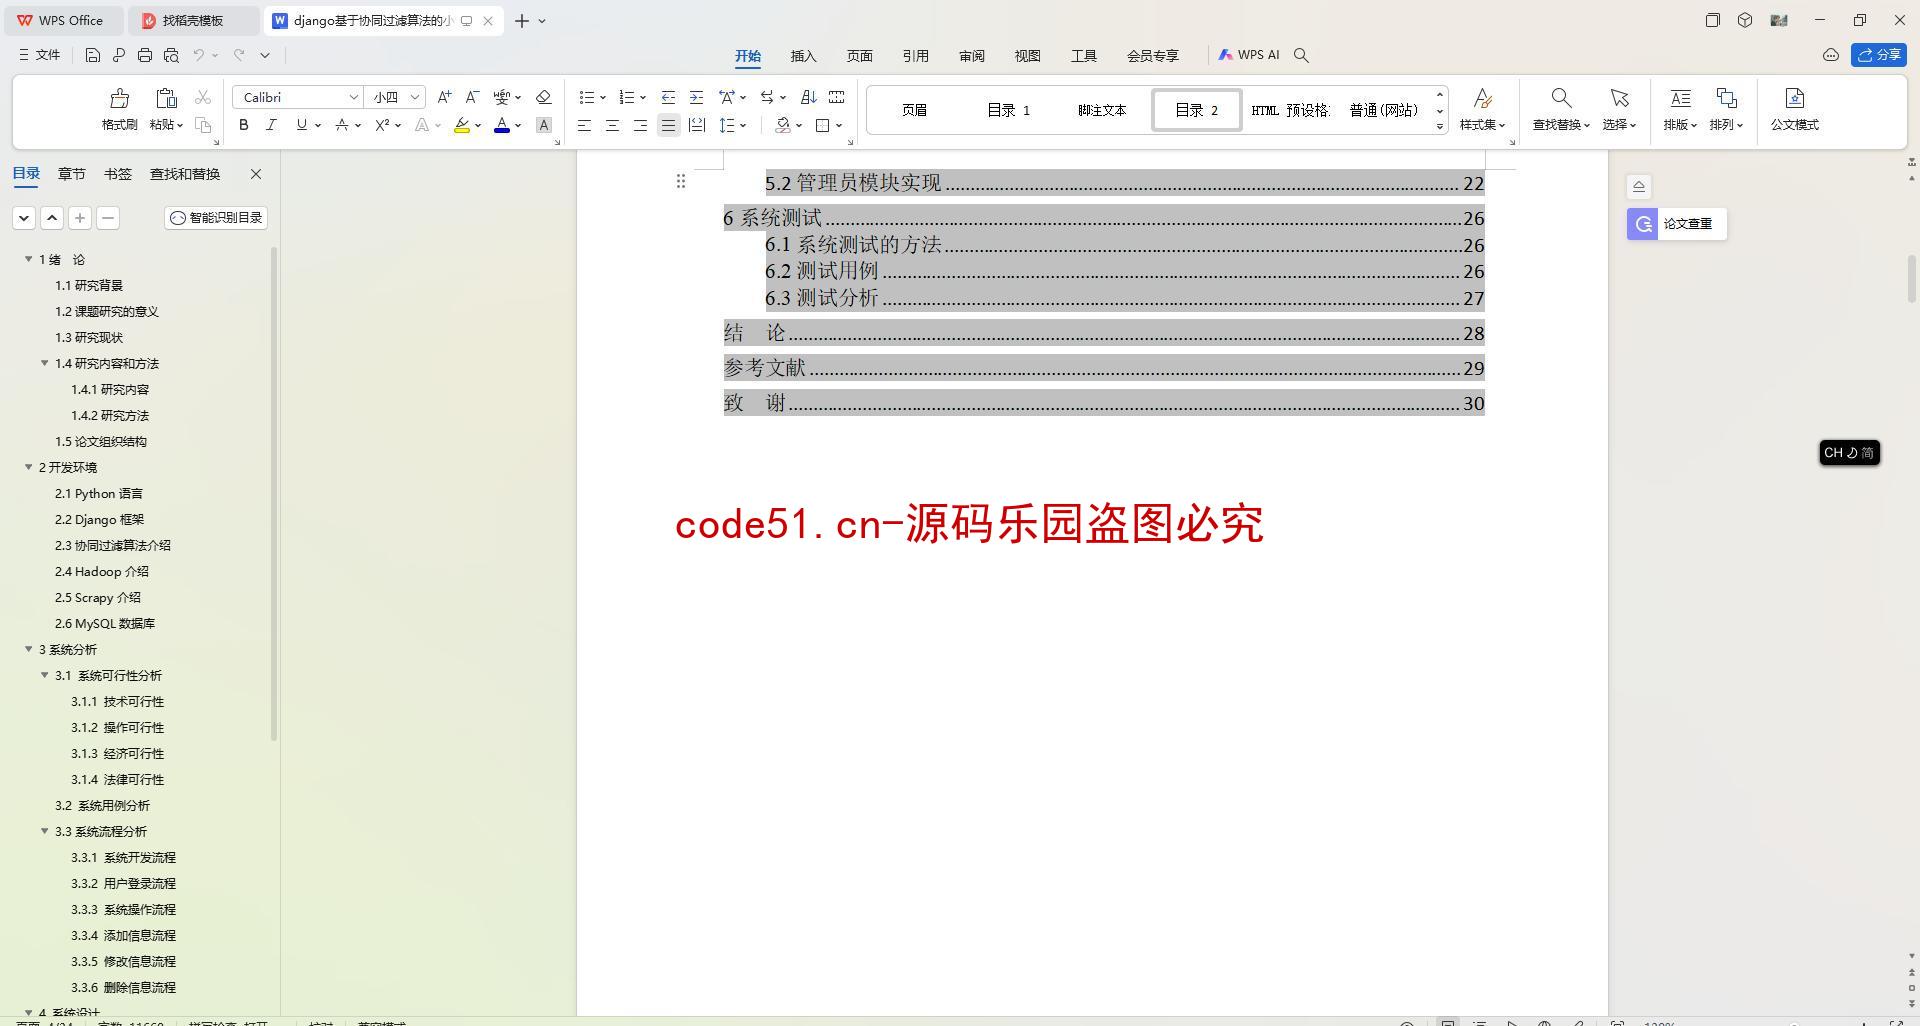This screenshot has height=1026, width=1920.
Task: Click the 智能识别目录 button
Action: (x=216, y=217)
